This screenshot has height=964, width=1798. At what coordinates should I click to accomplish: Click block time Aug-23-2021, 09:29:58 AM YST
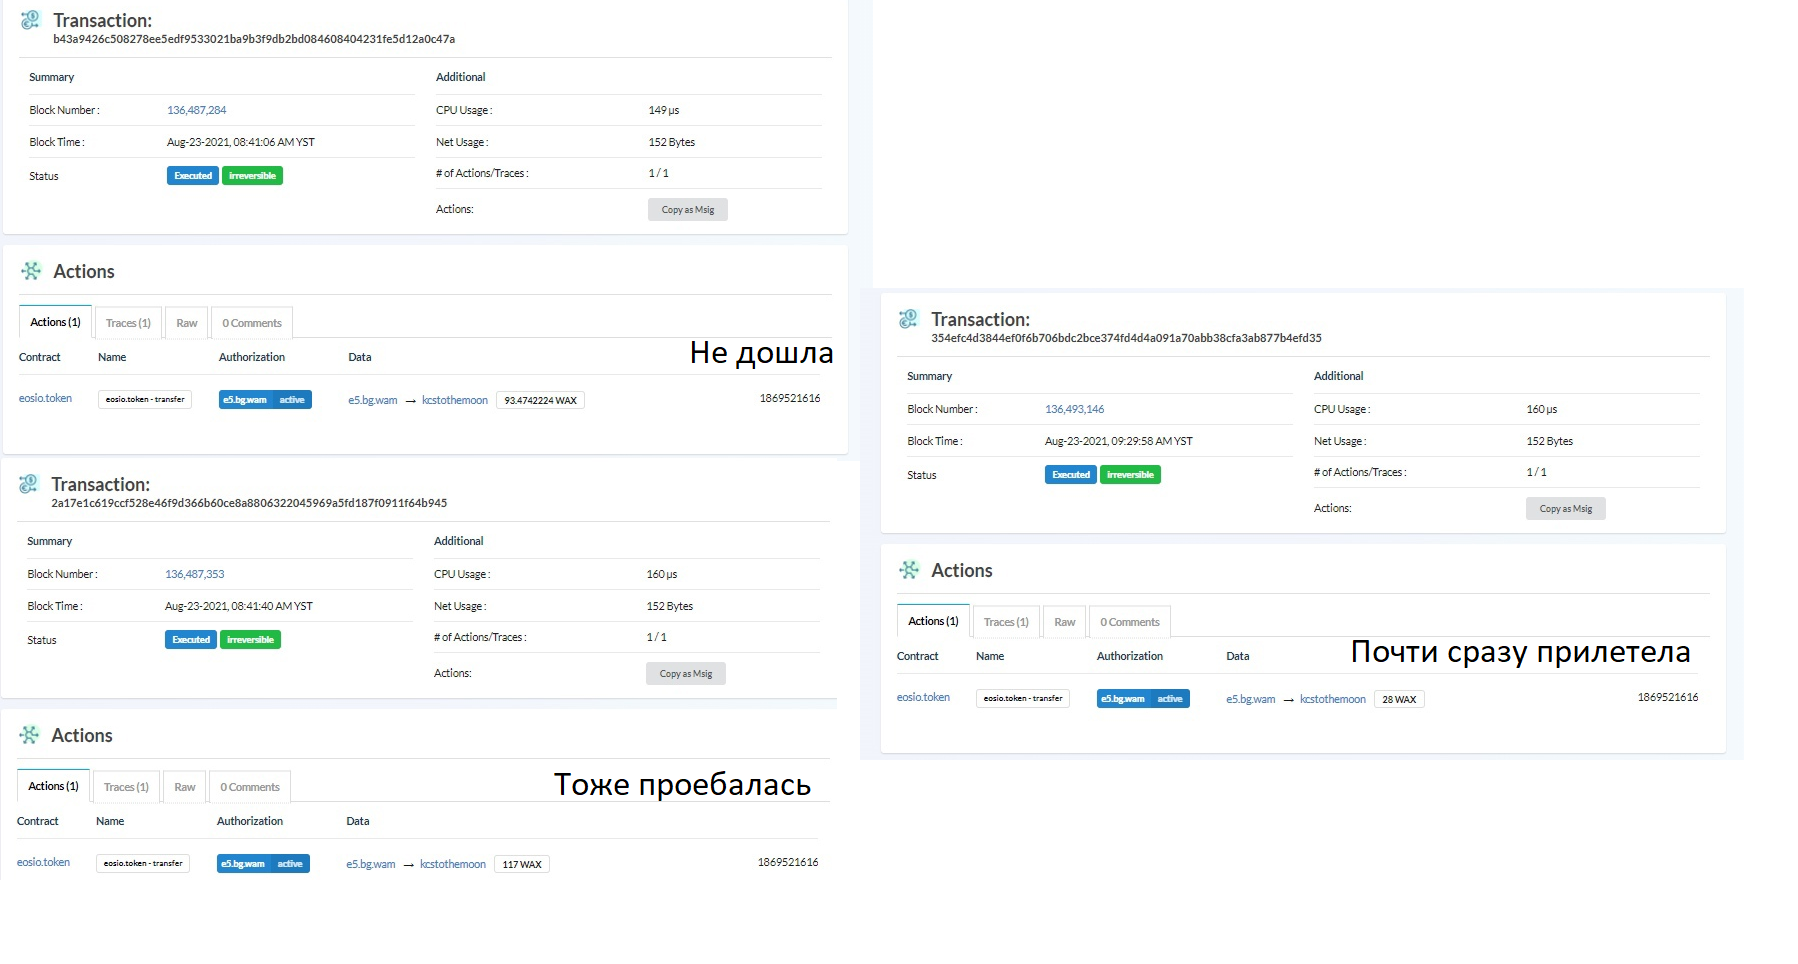tap(1119, 441)
